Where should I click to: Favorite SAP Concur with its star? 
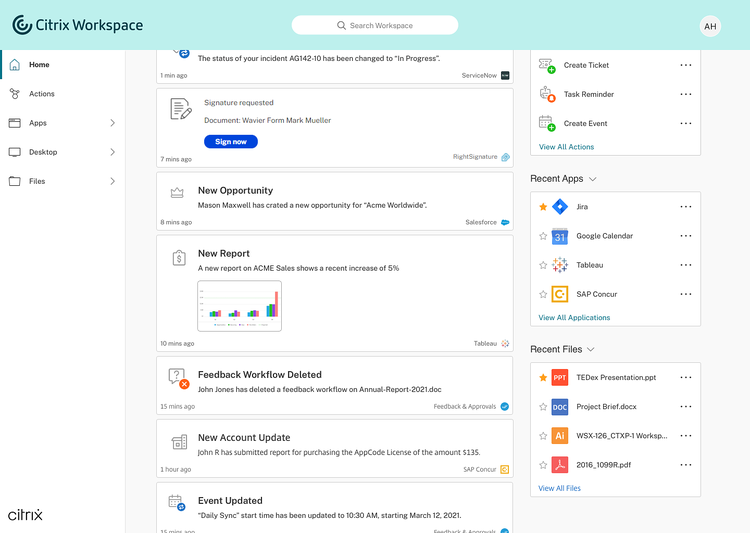click(x=543, y=294)
